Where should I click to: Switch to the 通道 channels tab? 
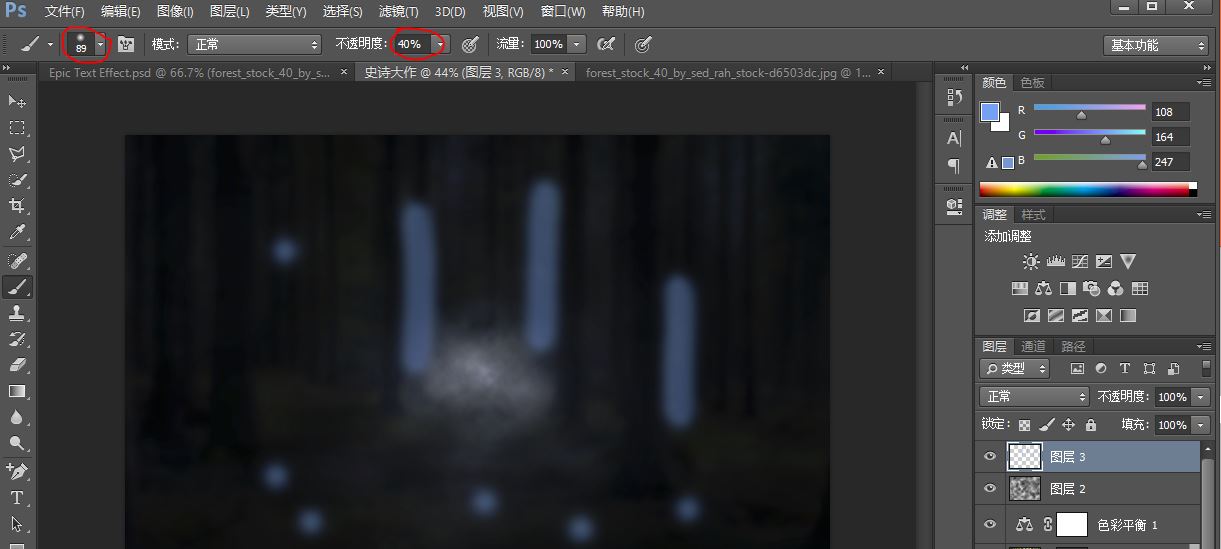coord(1033,346)
